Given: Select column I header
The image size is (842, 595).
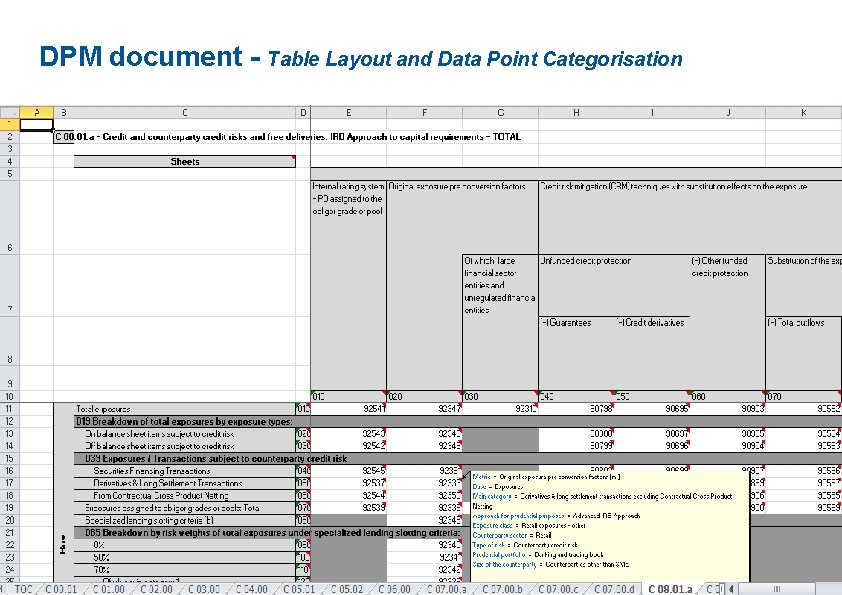Looking at the screenshot, I should point(652,112).
